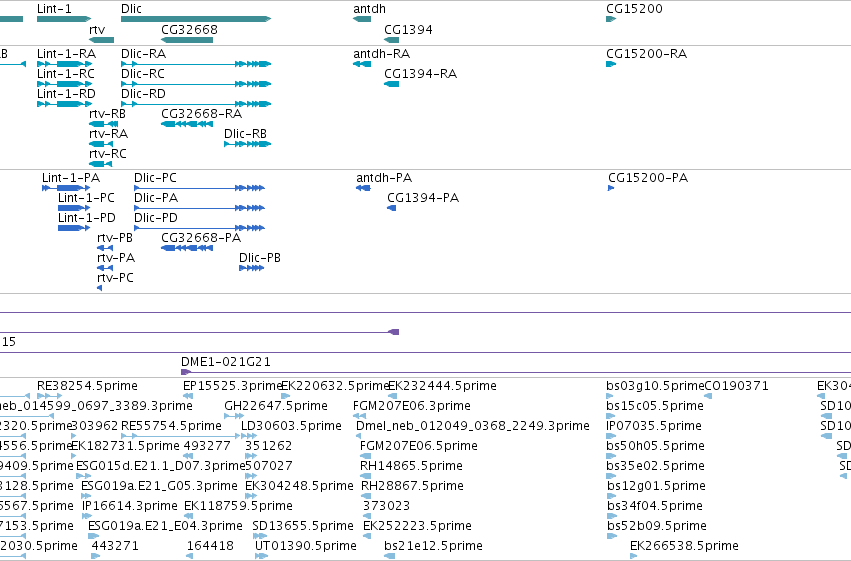Select the EK220632.5prime EST
This screenshot has width=851, height=561.
(x=286, y=397)
